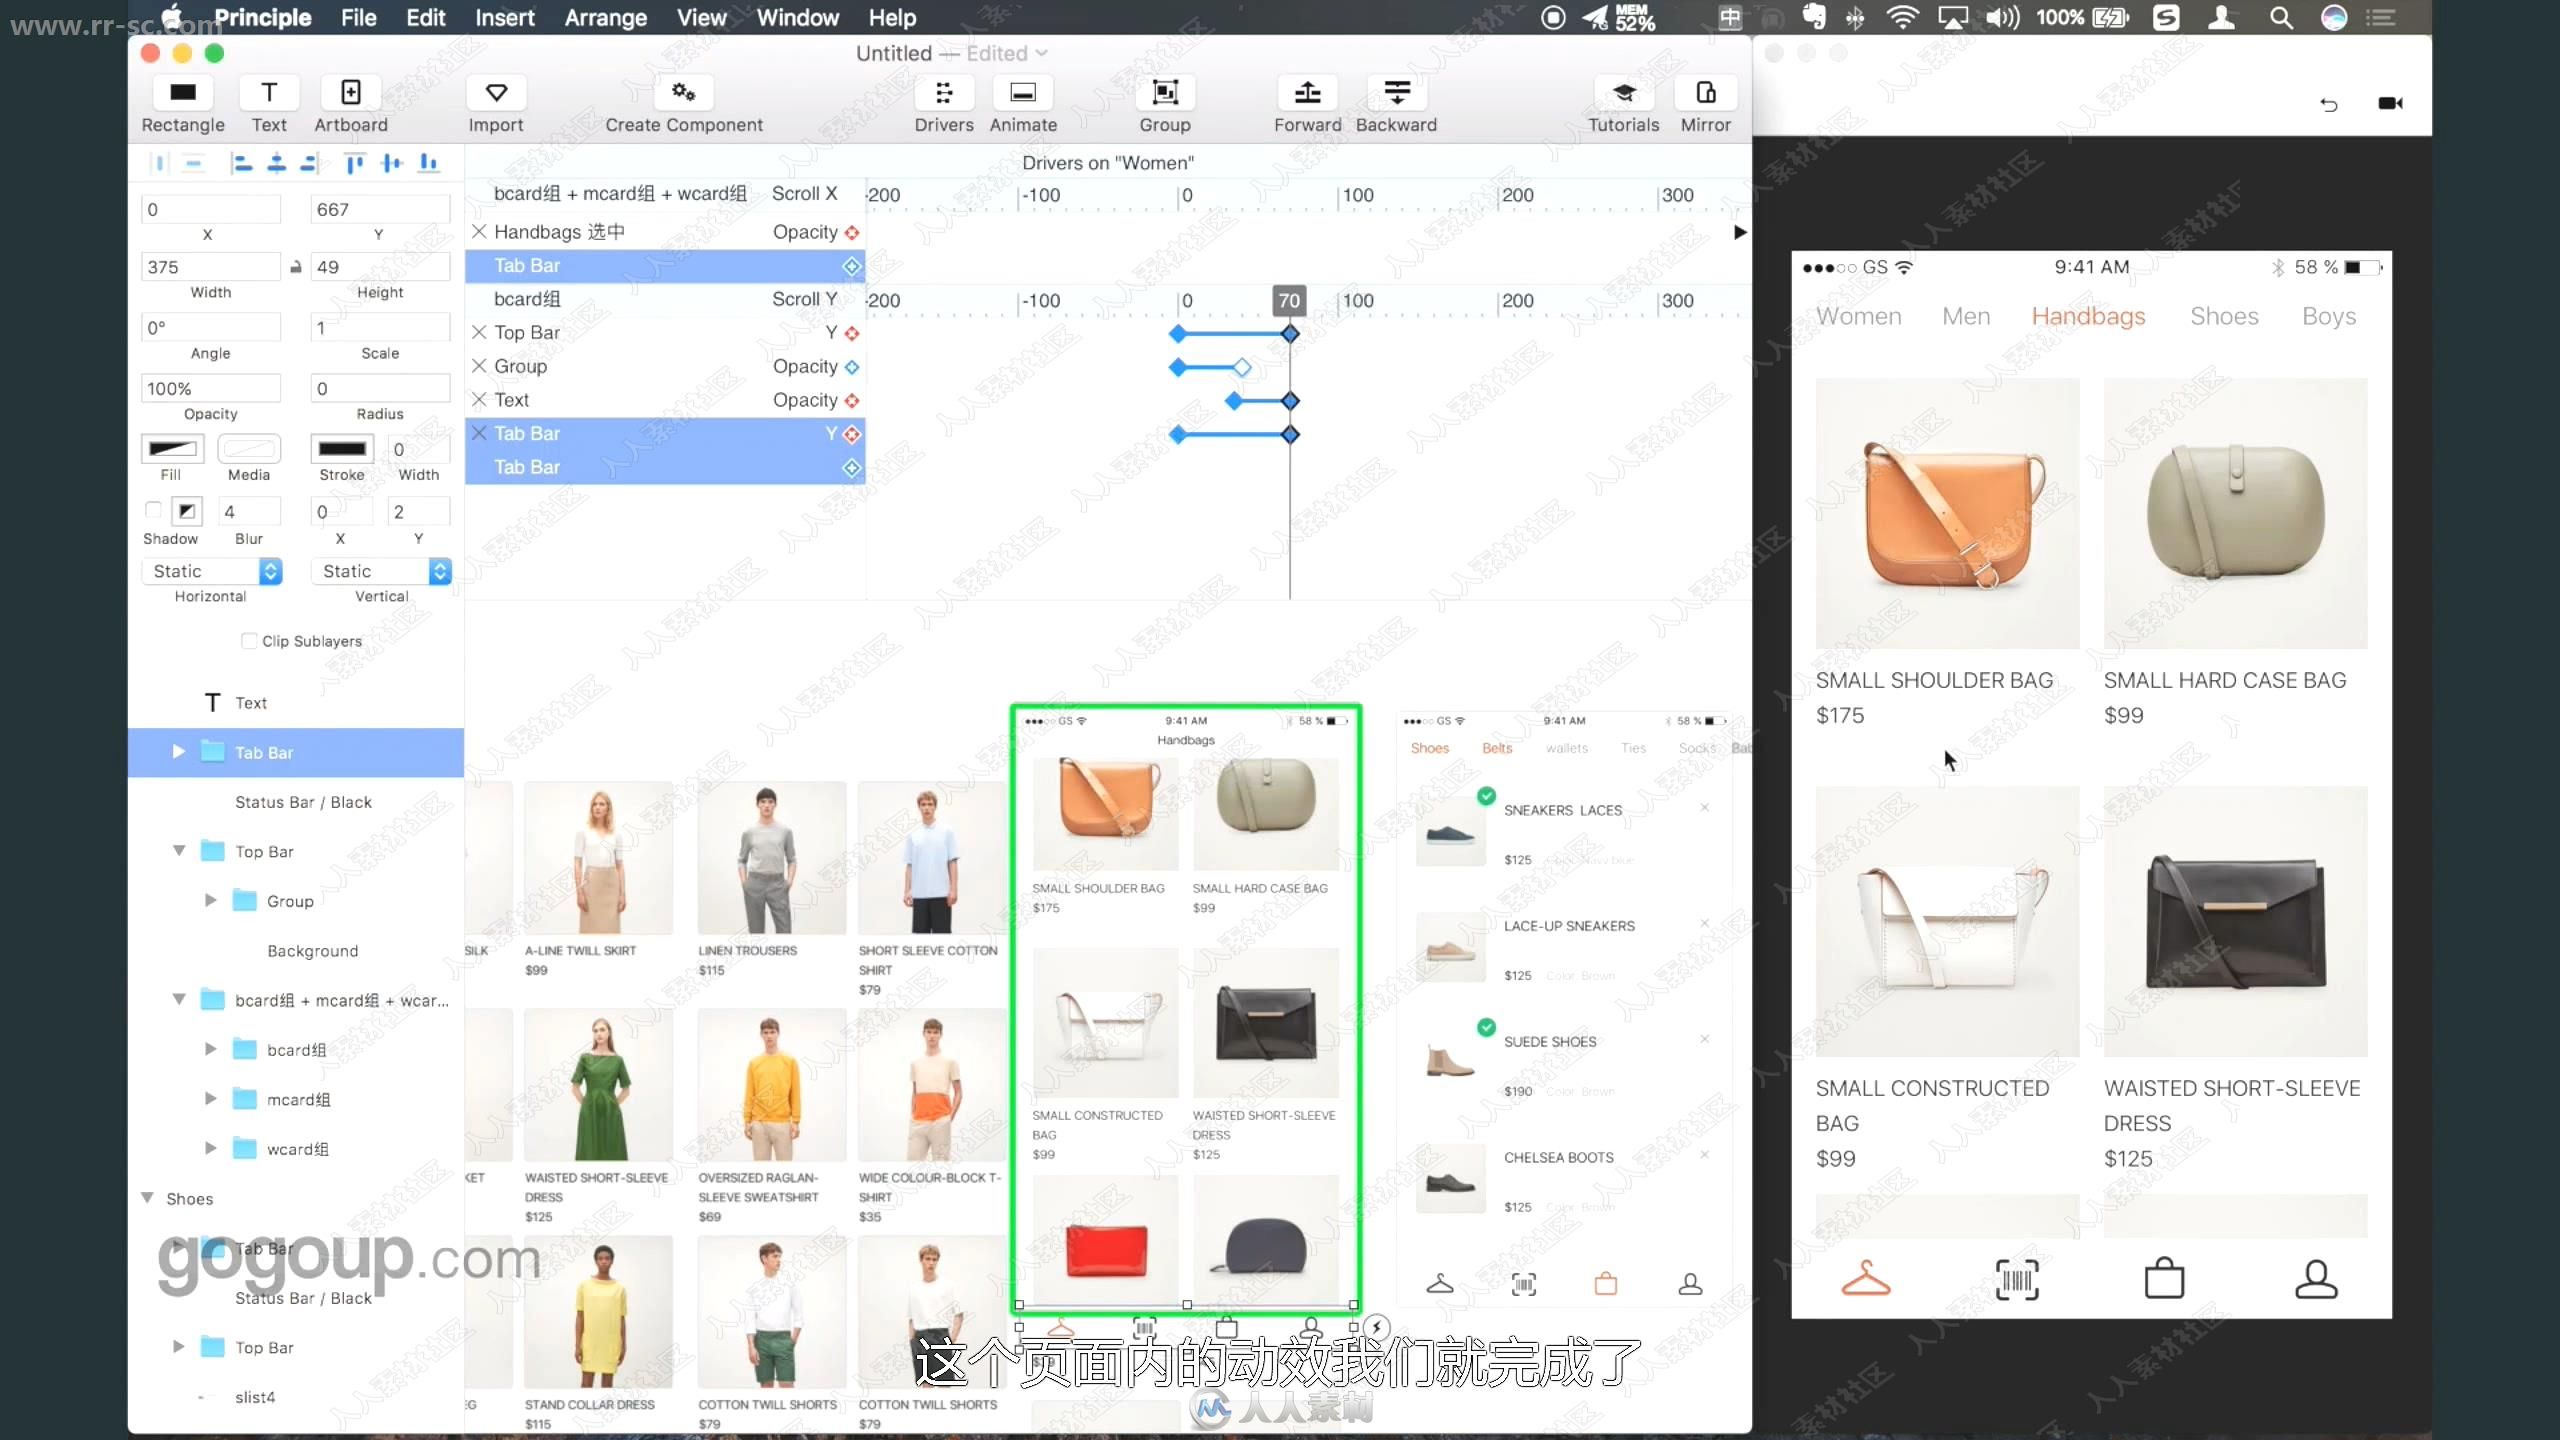Check the Clip Sublayers option
The width and height of the screenshot is (2560, 1440).
(x=249, y=641)
